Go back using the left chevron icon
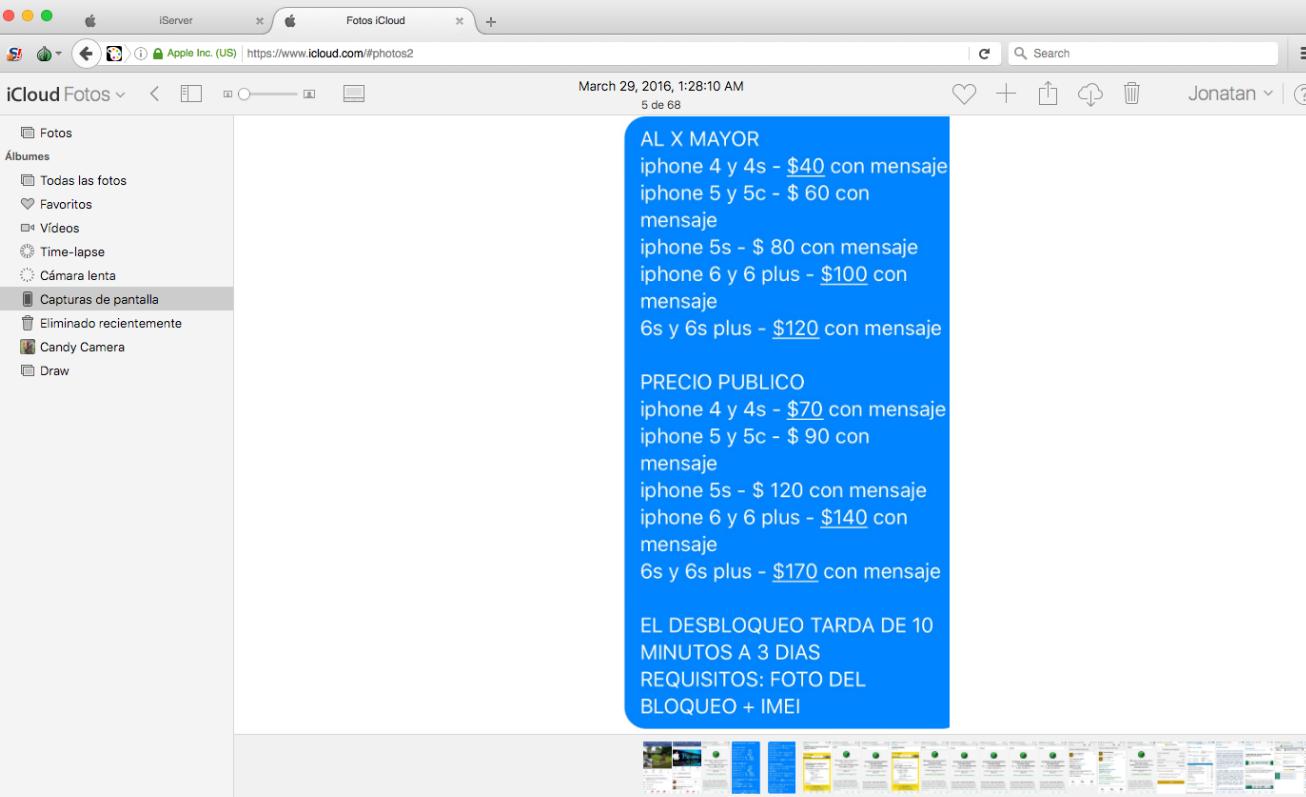 click(155, 94)
